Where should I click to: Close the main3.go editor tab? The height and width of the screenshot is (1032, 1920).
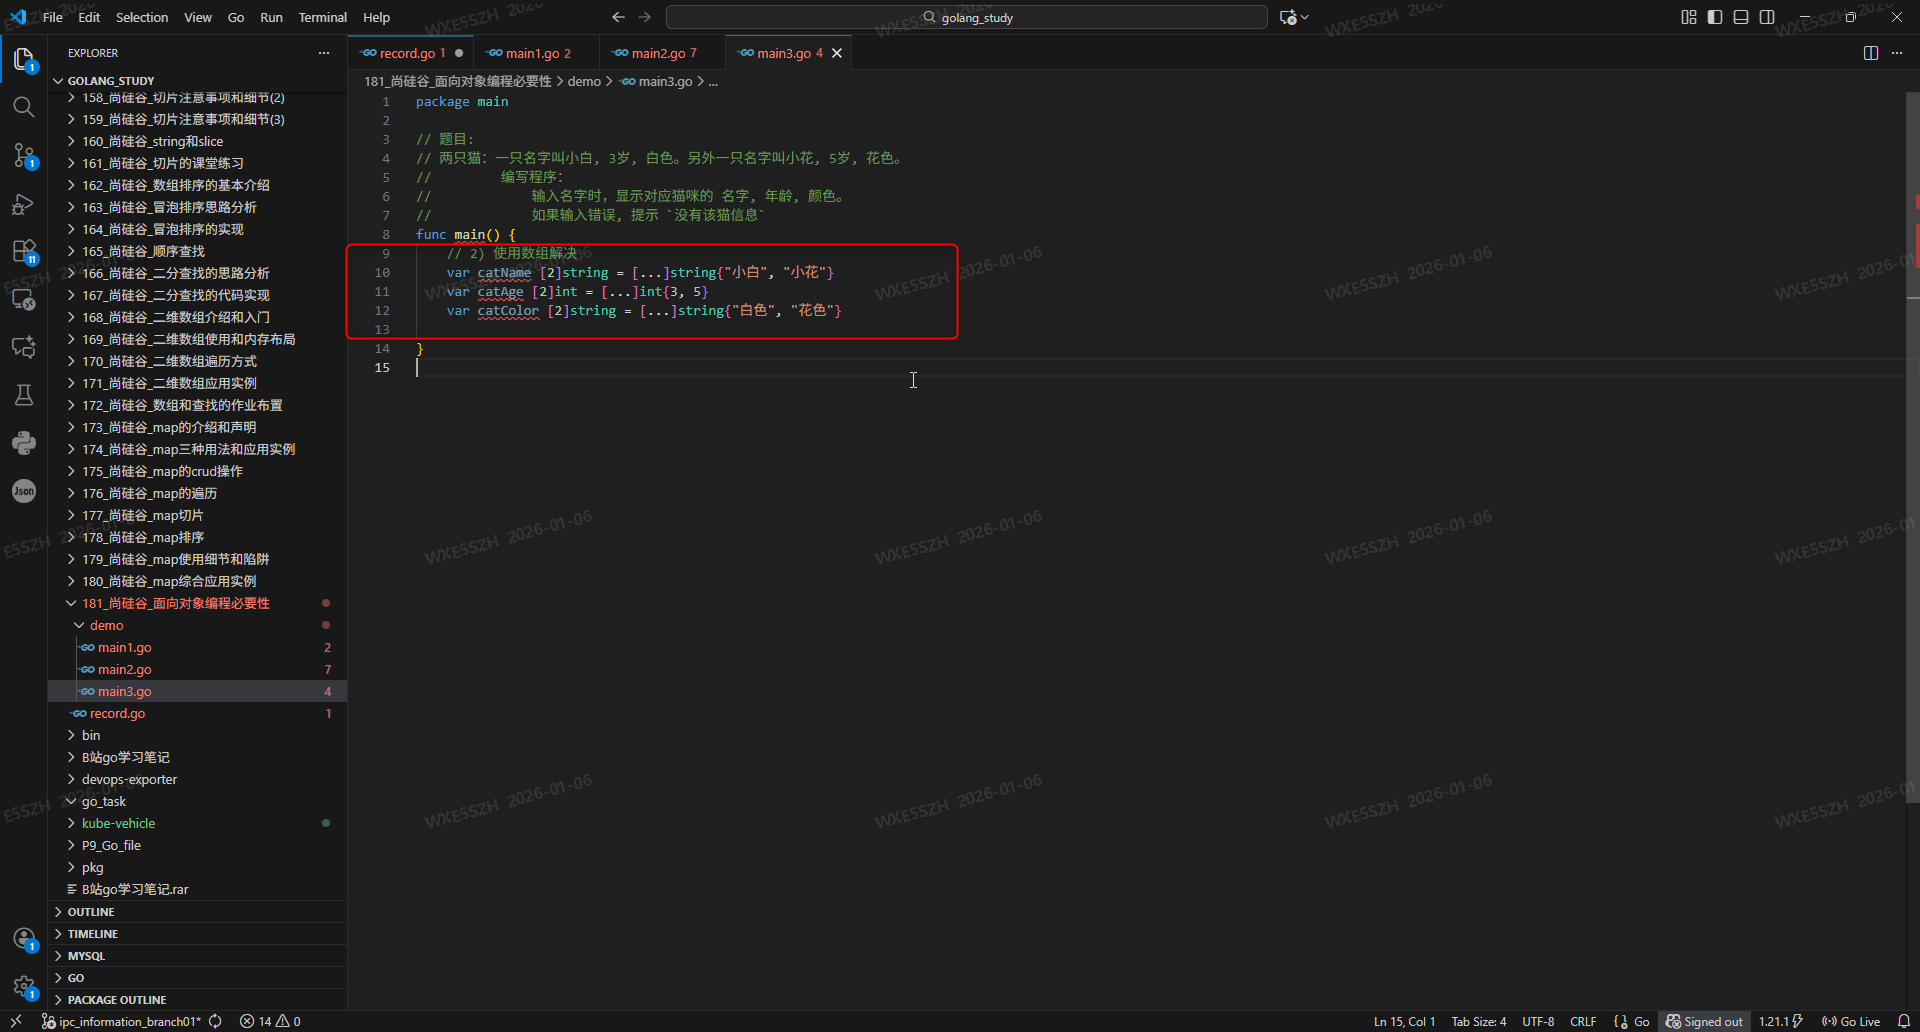[837, 53]
